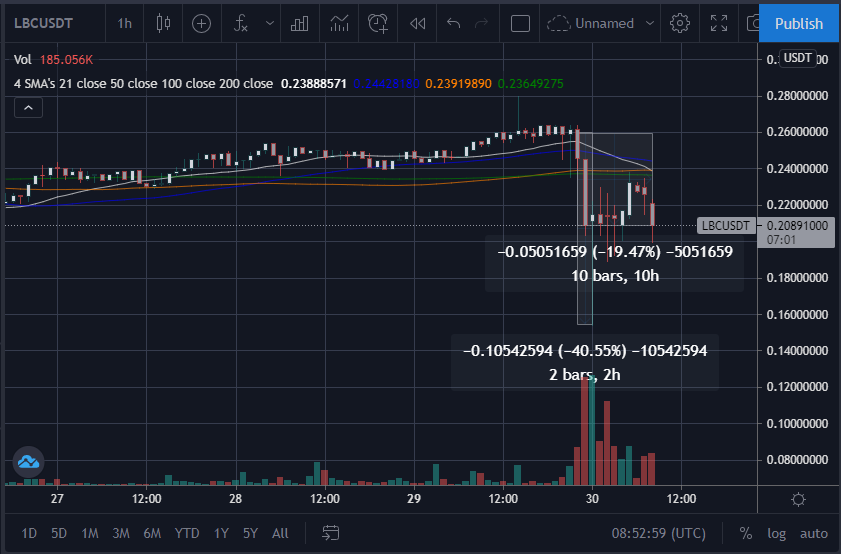Expand the layout dropdown beside Unnamed
Image resolution: width=841 pixels, height=554 pixels.
point(650,23)
